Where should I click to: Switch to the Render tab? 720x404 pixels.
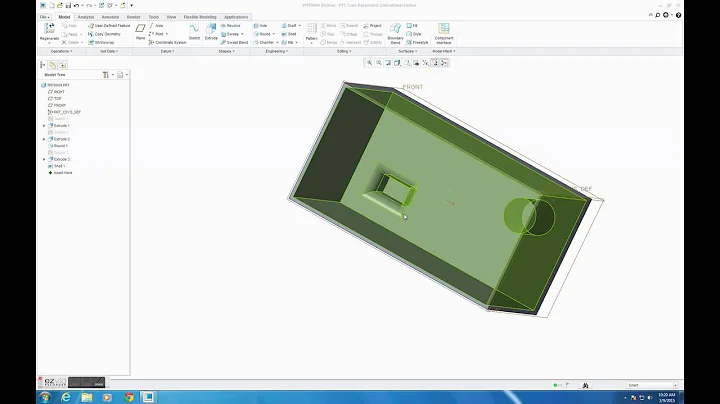tap(134, 17)
